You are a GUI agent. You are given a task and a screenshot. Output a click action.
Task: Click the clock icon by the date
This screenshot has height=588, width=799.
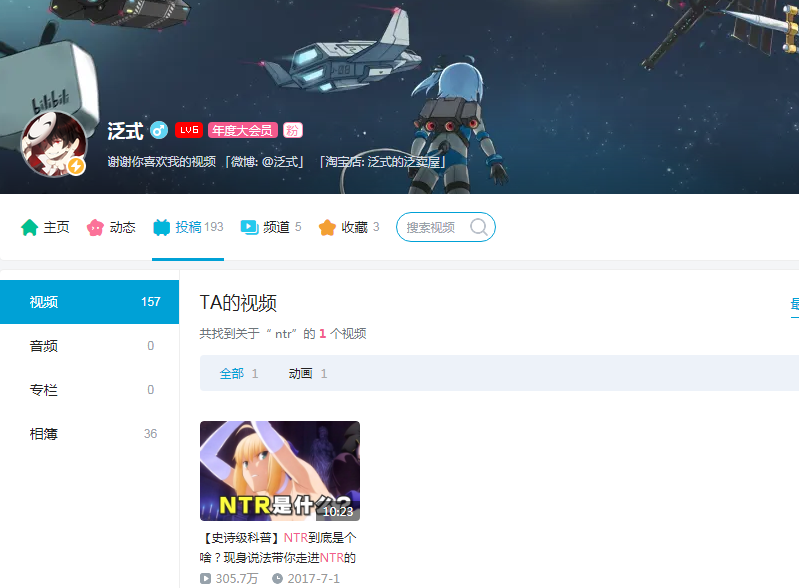coord(277,579)
